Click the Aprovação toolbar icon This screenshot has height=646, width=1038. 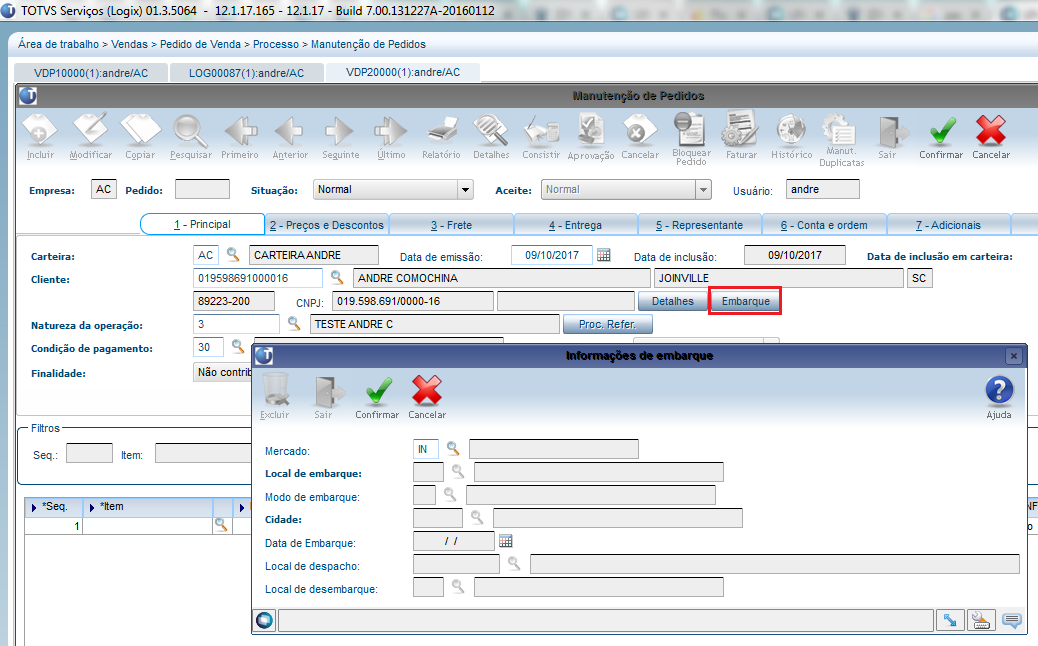(590, 136)
